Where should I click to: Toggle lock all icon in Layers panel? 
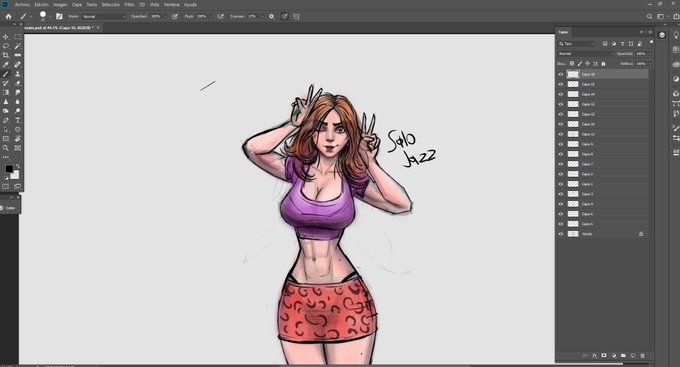point(603,64)
